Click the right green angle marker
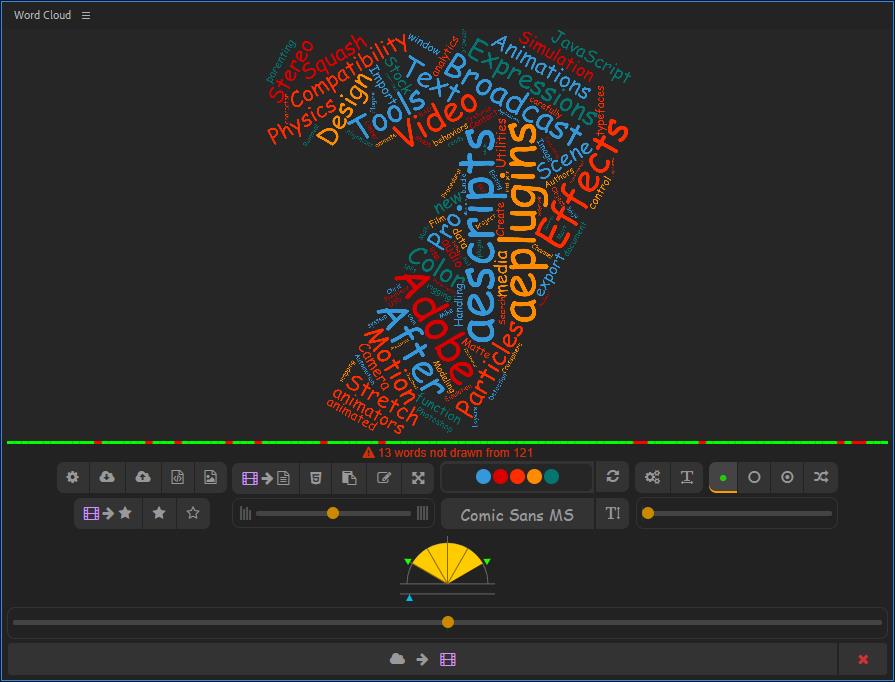The image size is (895, 682). coord(487,562)
